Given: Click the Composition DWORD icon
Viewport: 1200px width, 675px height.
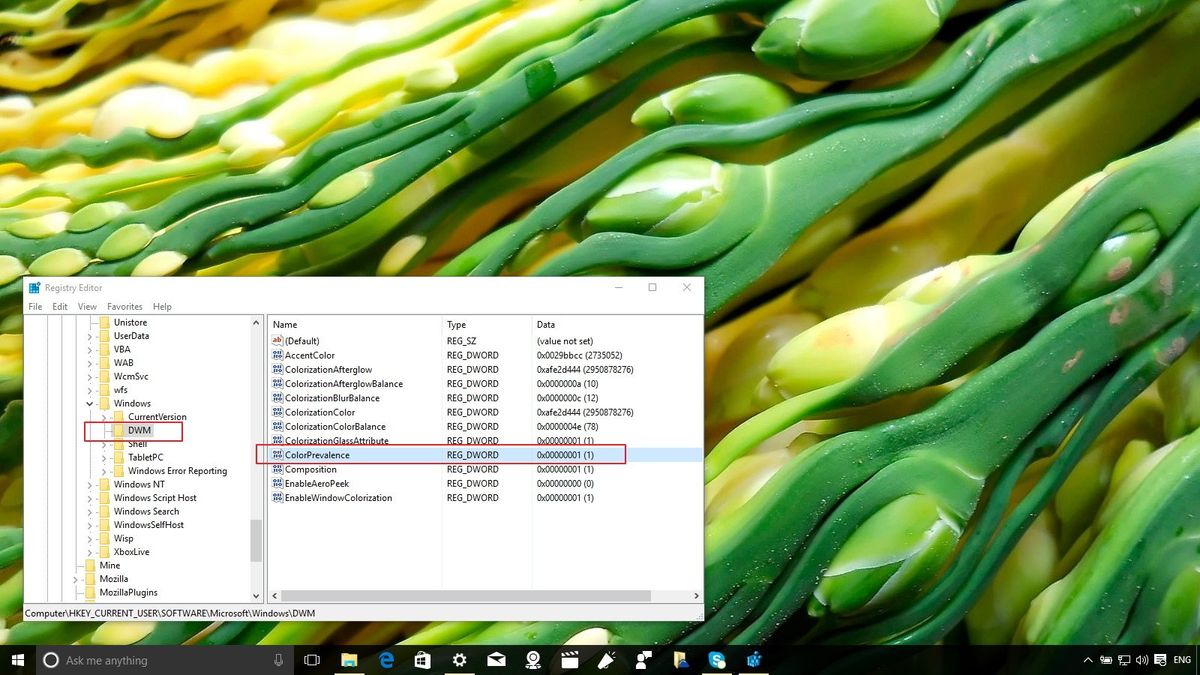Looking at the screenshot, I should (x=280, y=469).
